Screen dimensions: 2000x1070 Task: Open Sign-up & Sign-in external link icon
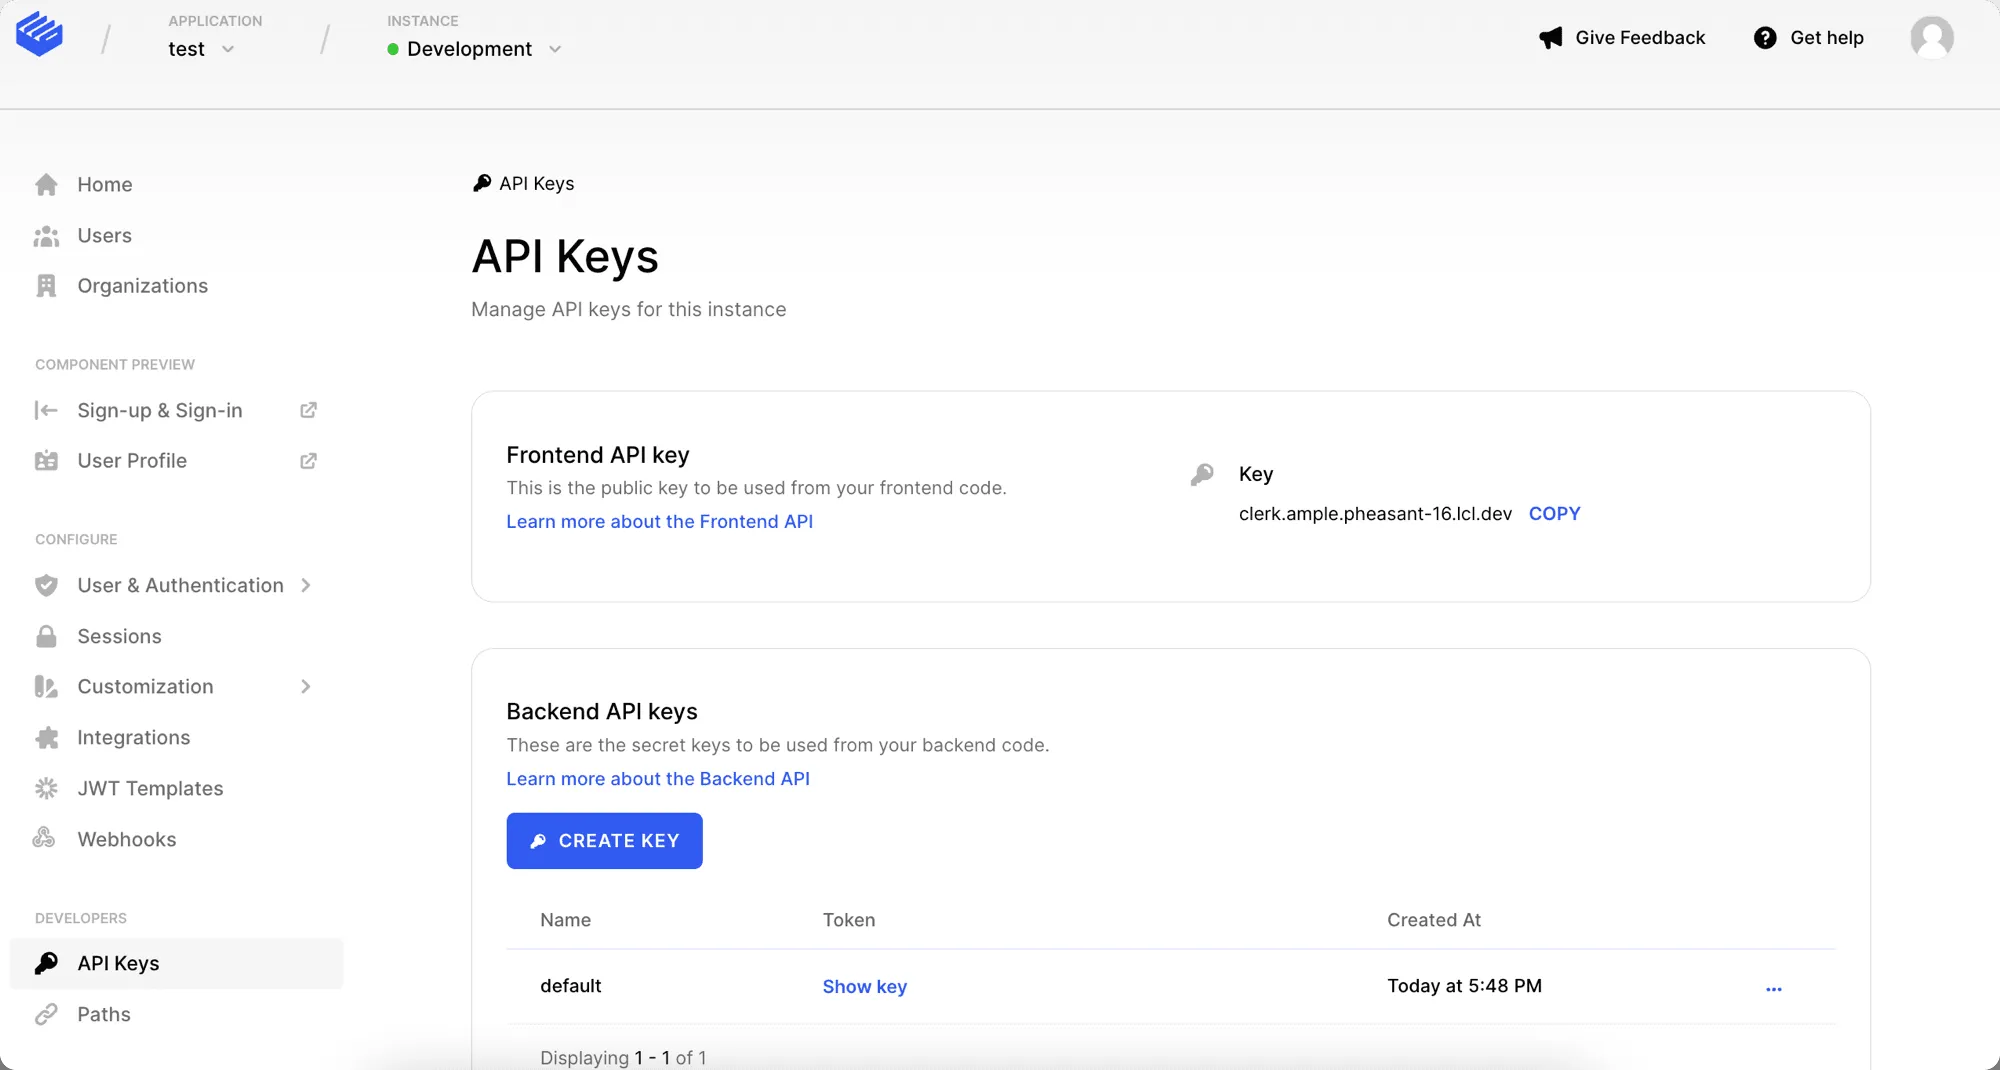pos(308,410)
